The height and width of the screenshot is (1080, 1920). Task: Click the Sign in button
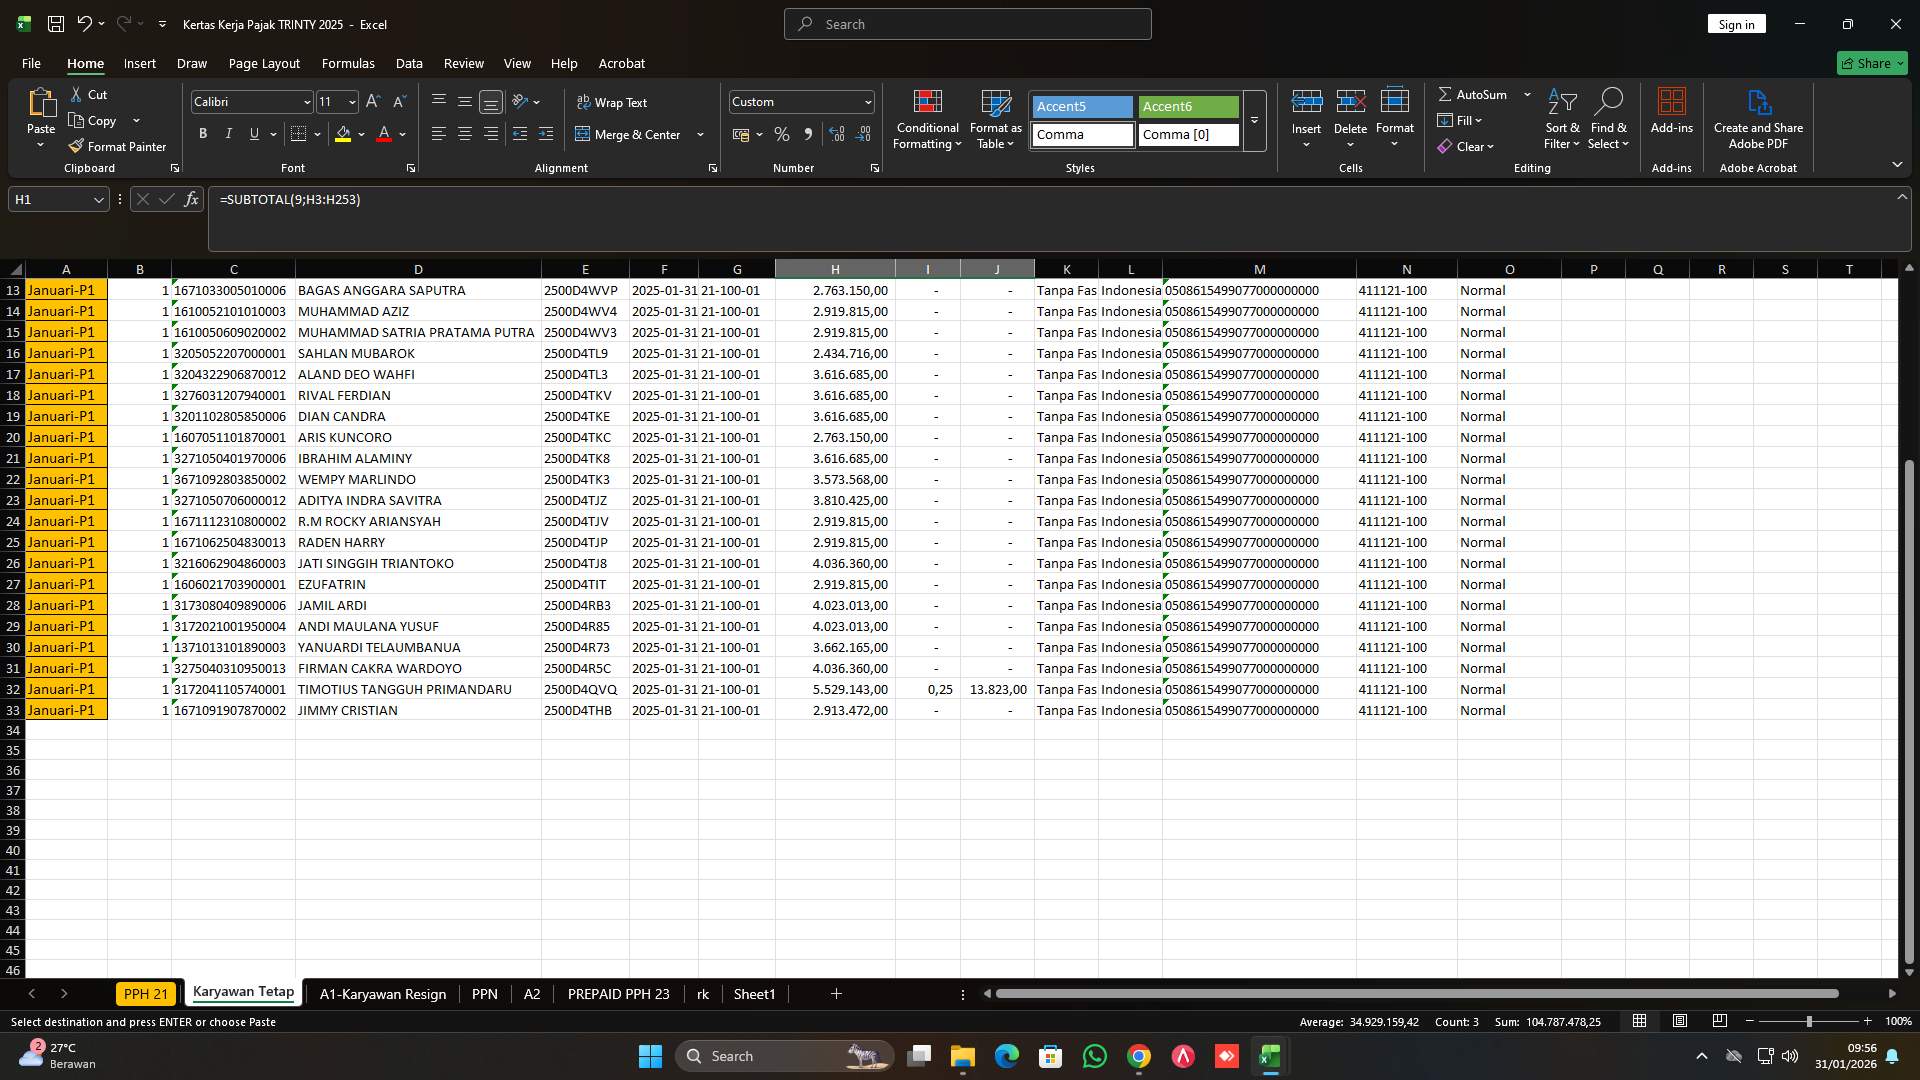pyautogui.click(x=1735, y=23)
